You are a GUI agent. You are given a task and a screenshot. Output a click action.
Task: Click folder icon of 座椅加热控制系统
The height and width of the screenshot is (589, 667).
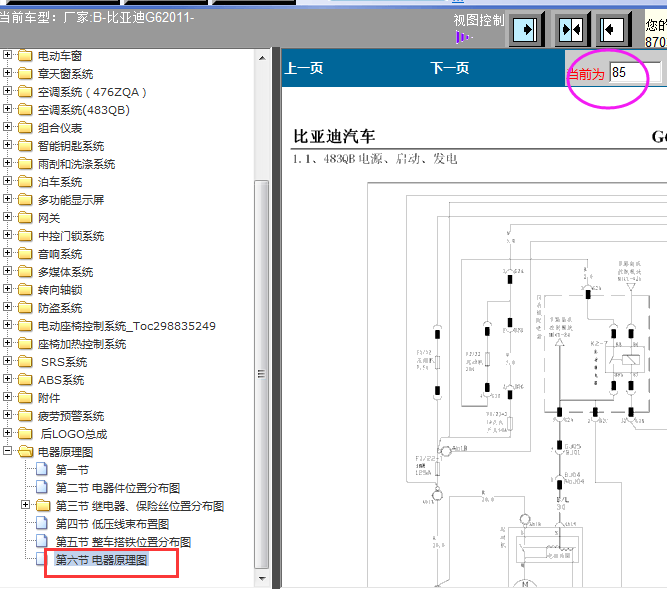pos(25,344)
